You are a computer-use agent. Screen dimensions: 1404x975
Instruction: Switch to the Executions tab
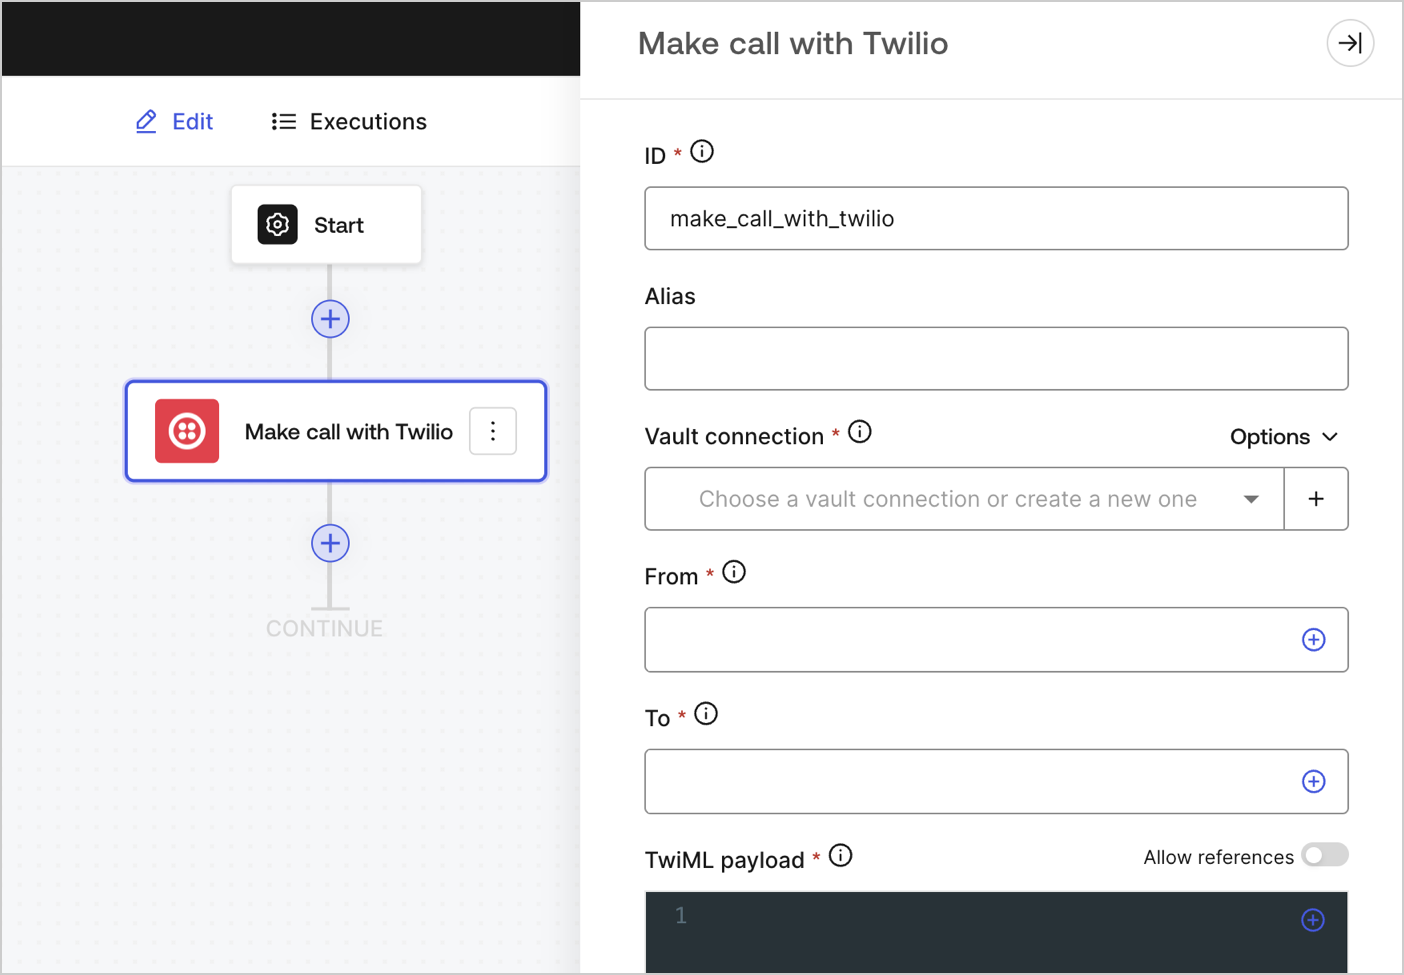click(x=349, y=122)
